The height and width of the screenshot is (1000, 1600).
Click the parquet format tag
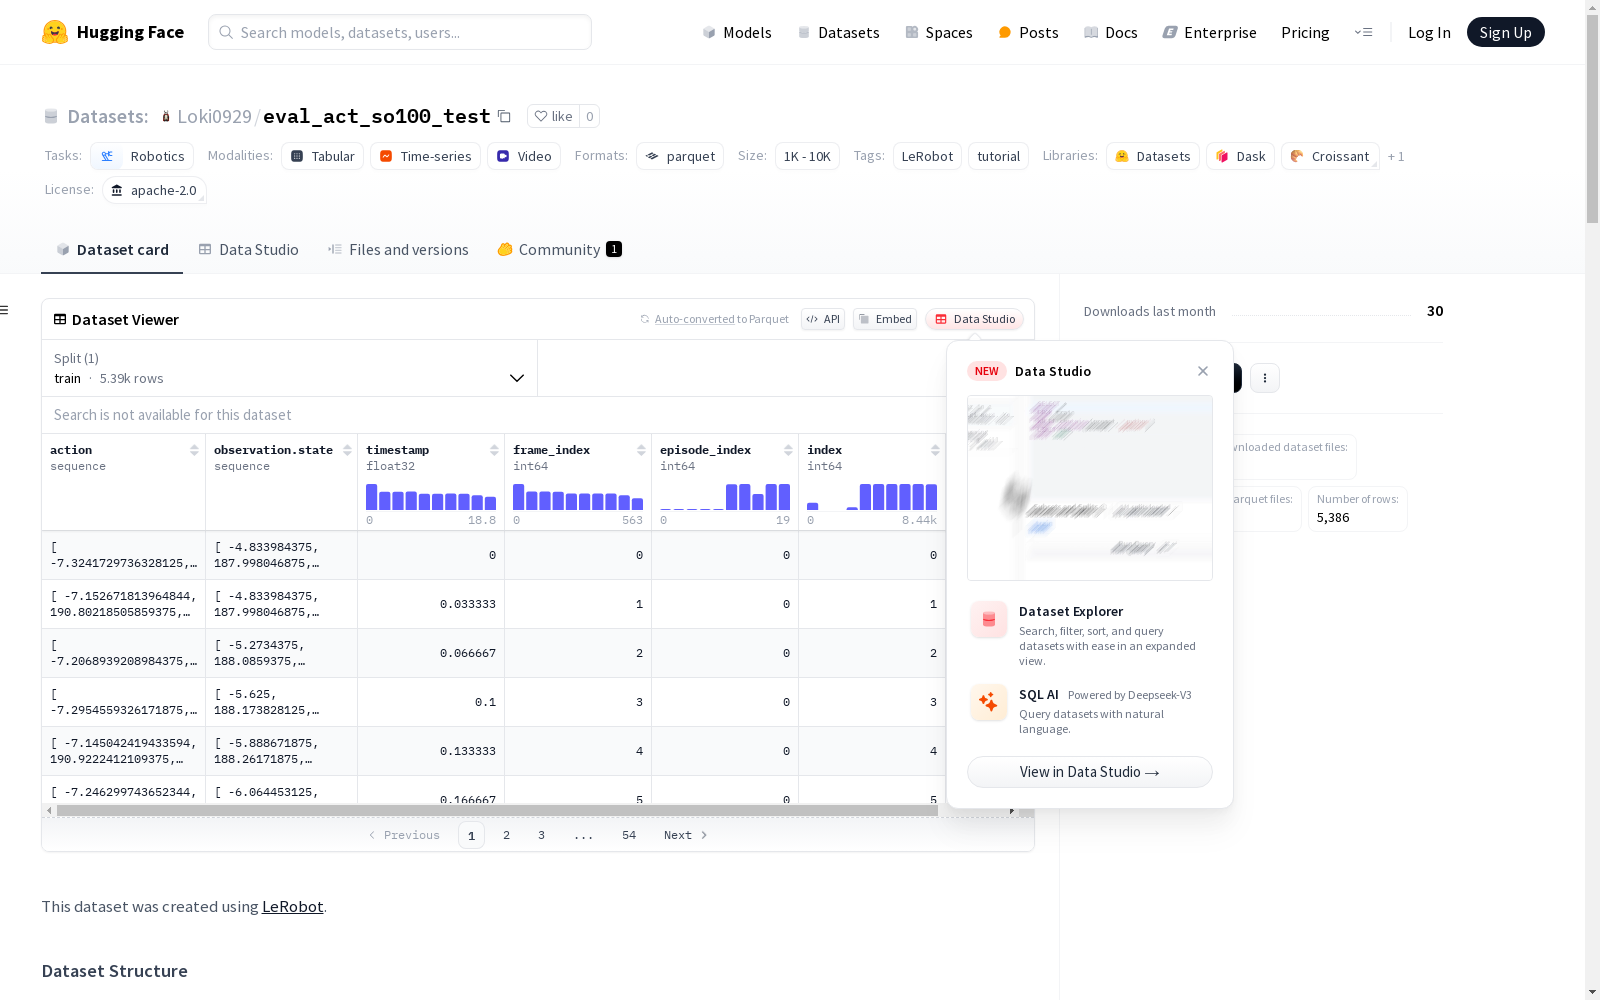680,156
